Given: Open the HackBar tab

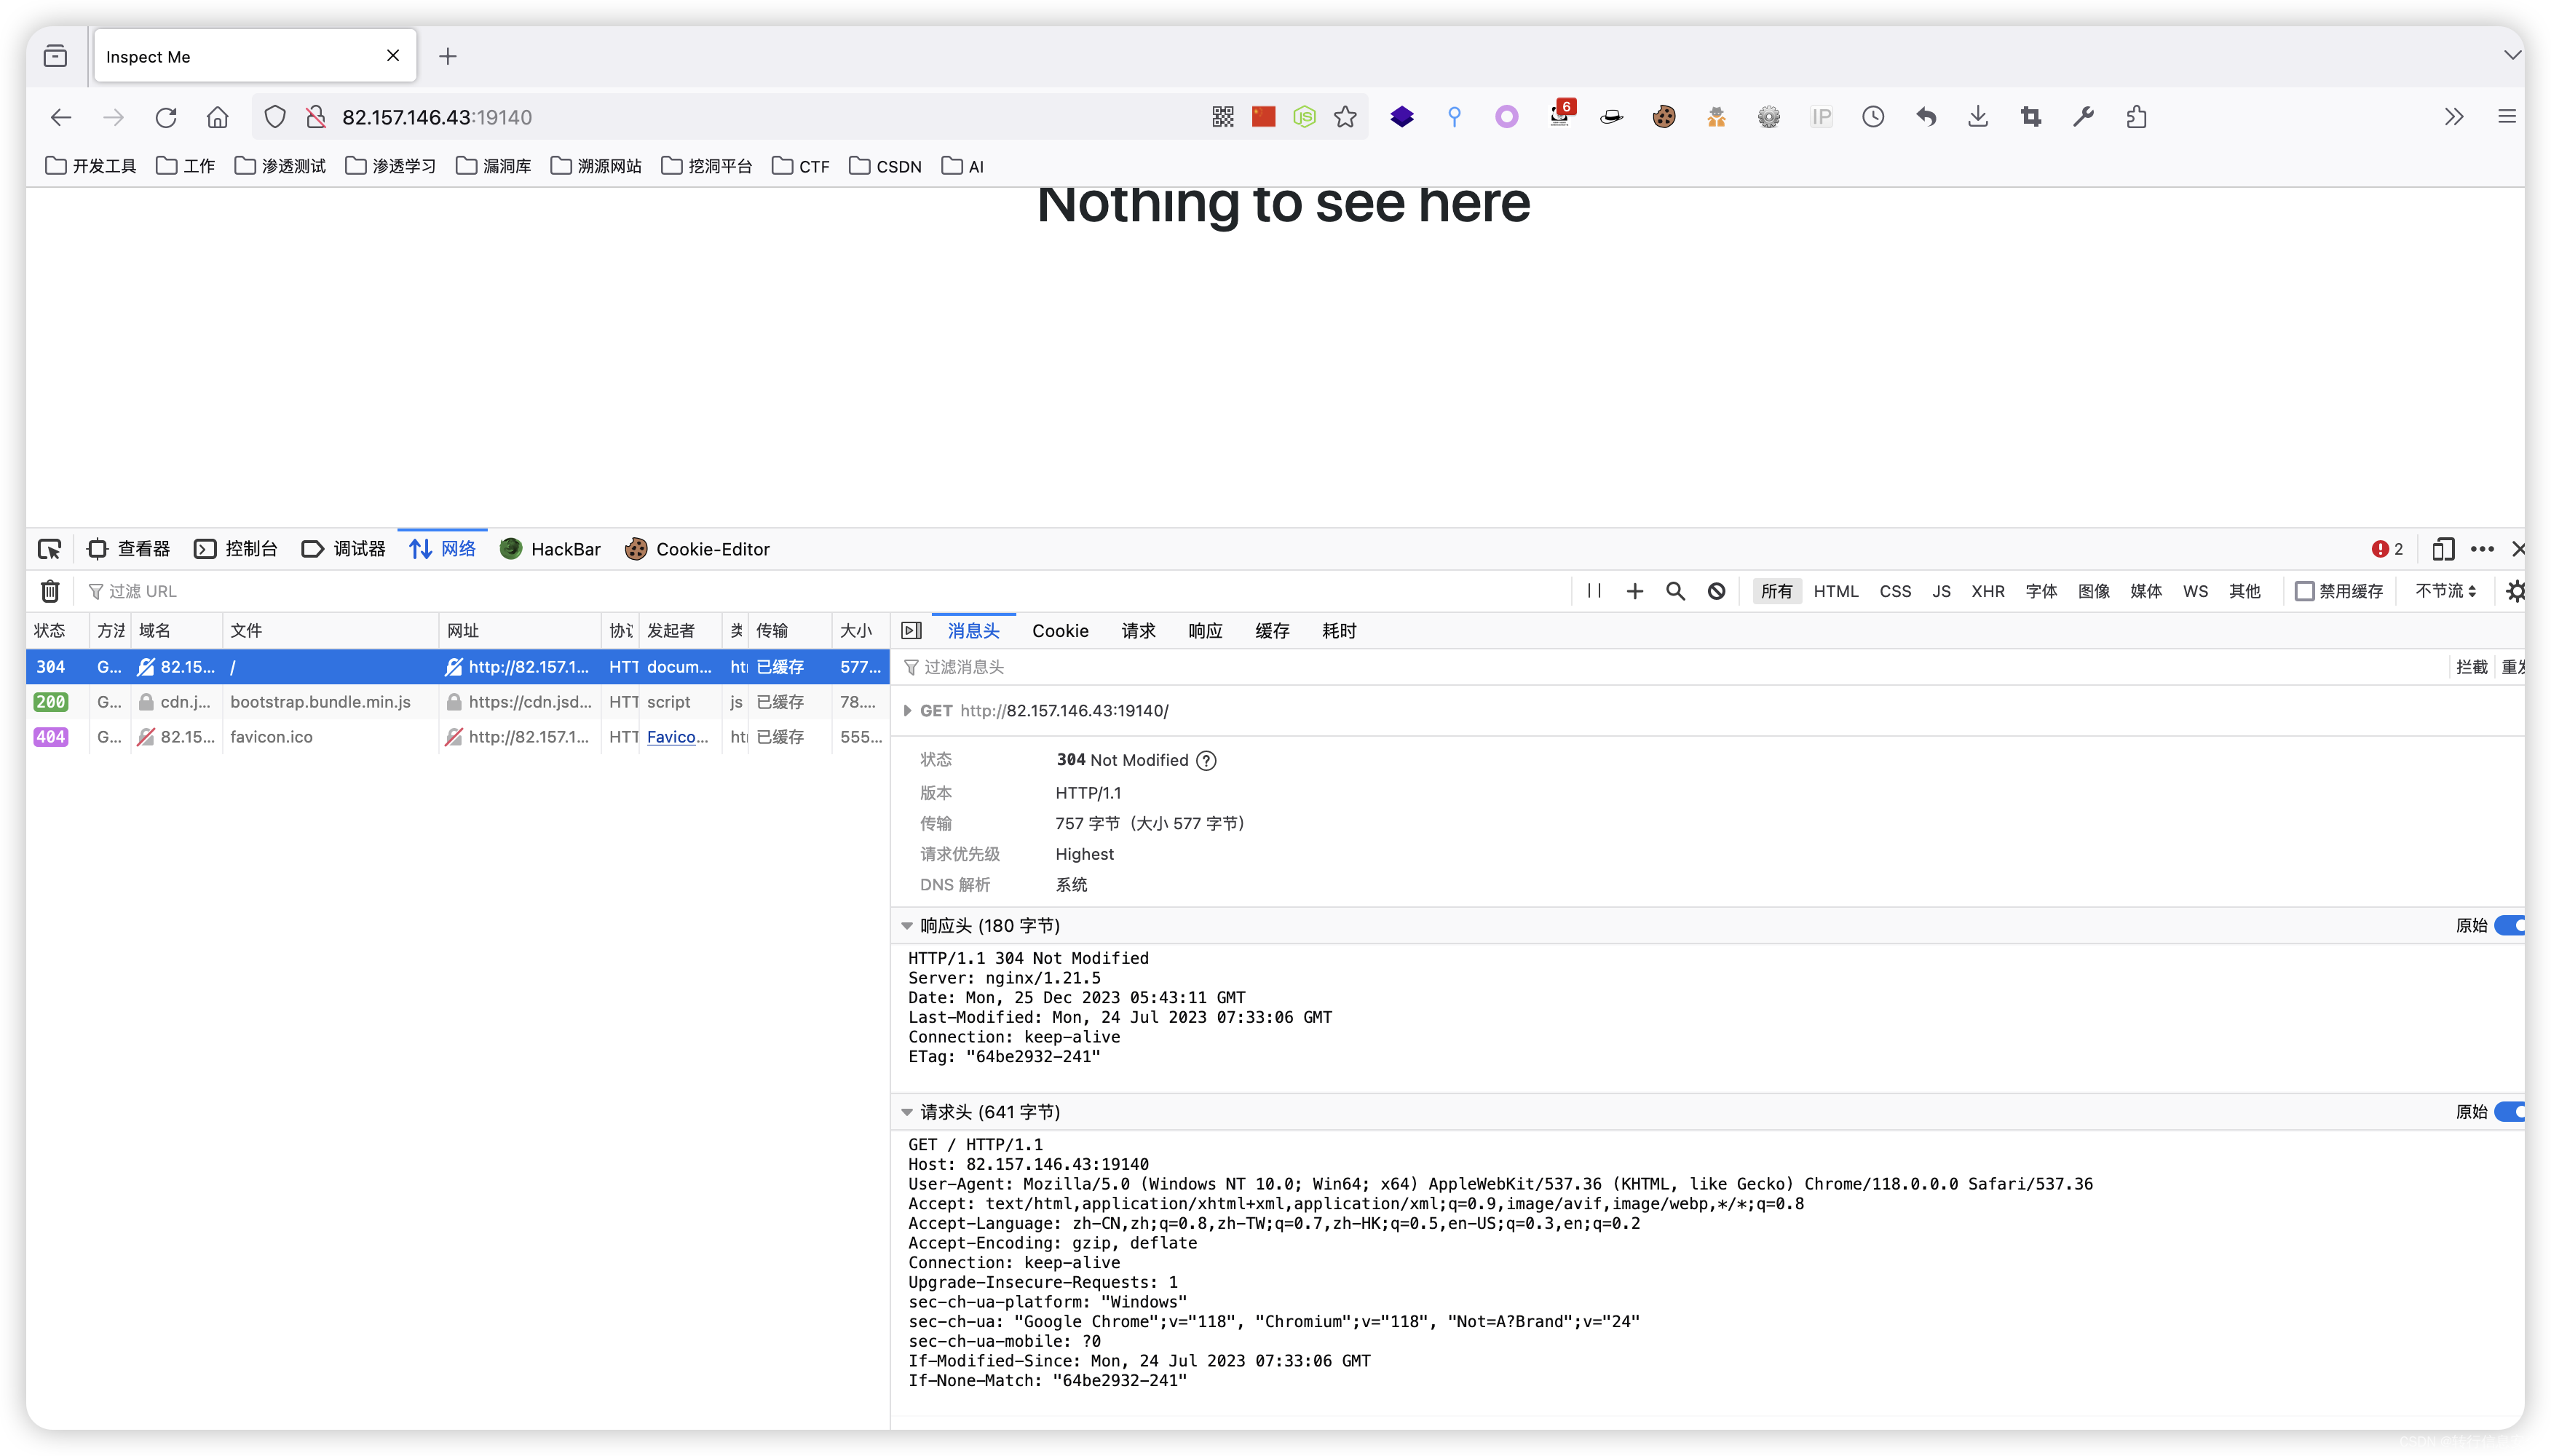Looking at the screenshot, I should point(550,549).
